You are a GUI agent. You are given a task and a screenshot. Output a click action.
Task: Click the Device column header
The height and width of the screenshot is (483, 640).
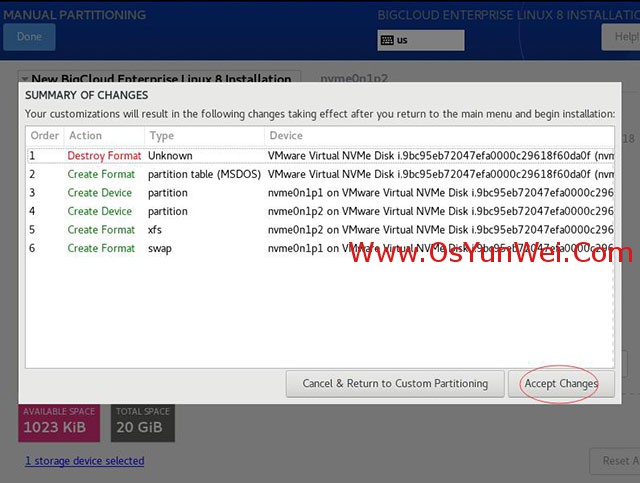click(x=440, y=136)
